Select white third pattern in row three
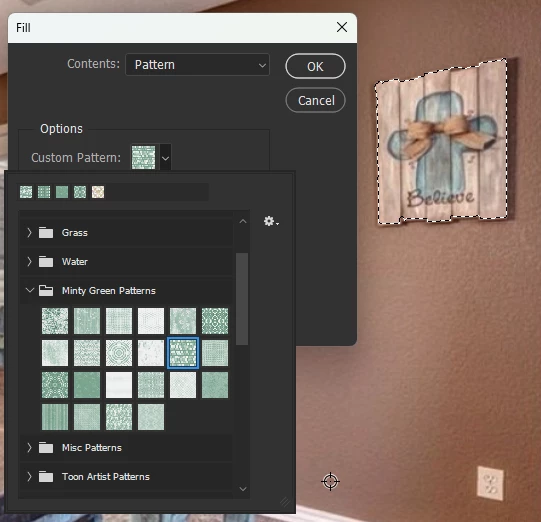 point(119,385)
